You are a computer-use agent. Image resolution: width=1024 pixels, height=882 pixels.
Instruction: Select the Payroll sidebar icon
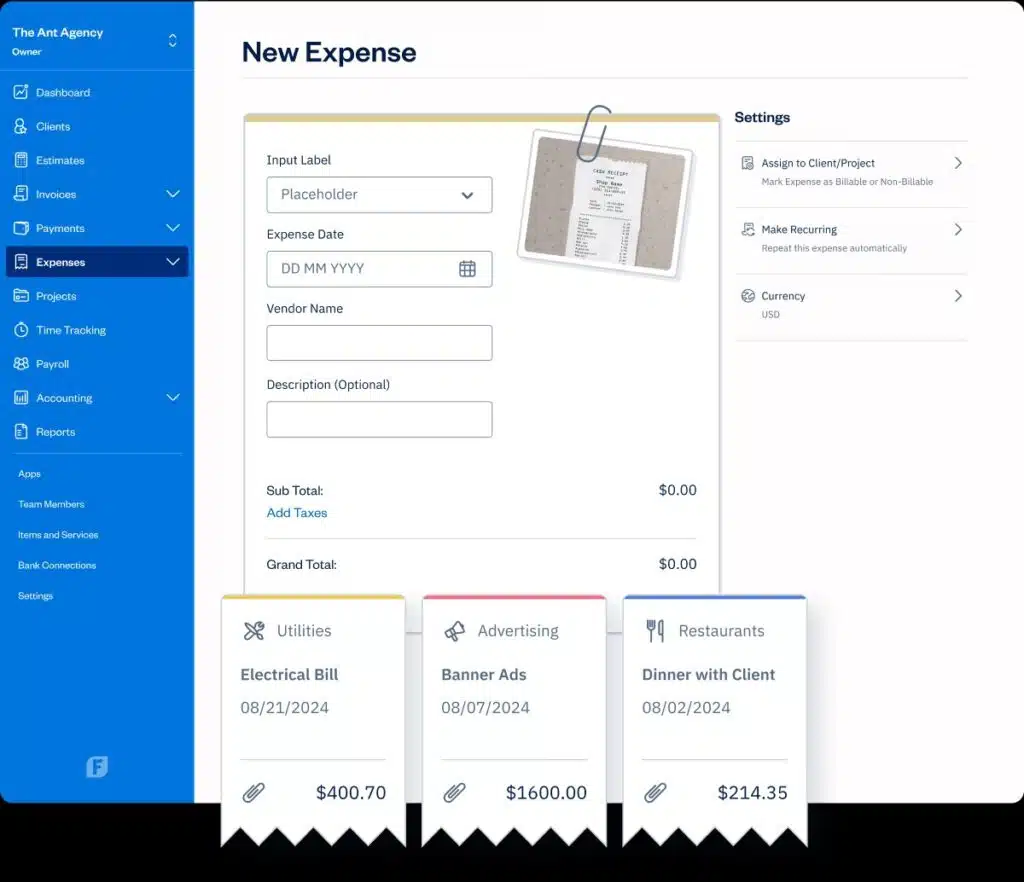point(21,364)
